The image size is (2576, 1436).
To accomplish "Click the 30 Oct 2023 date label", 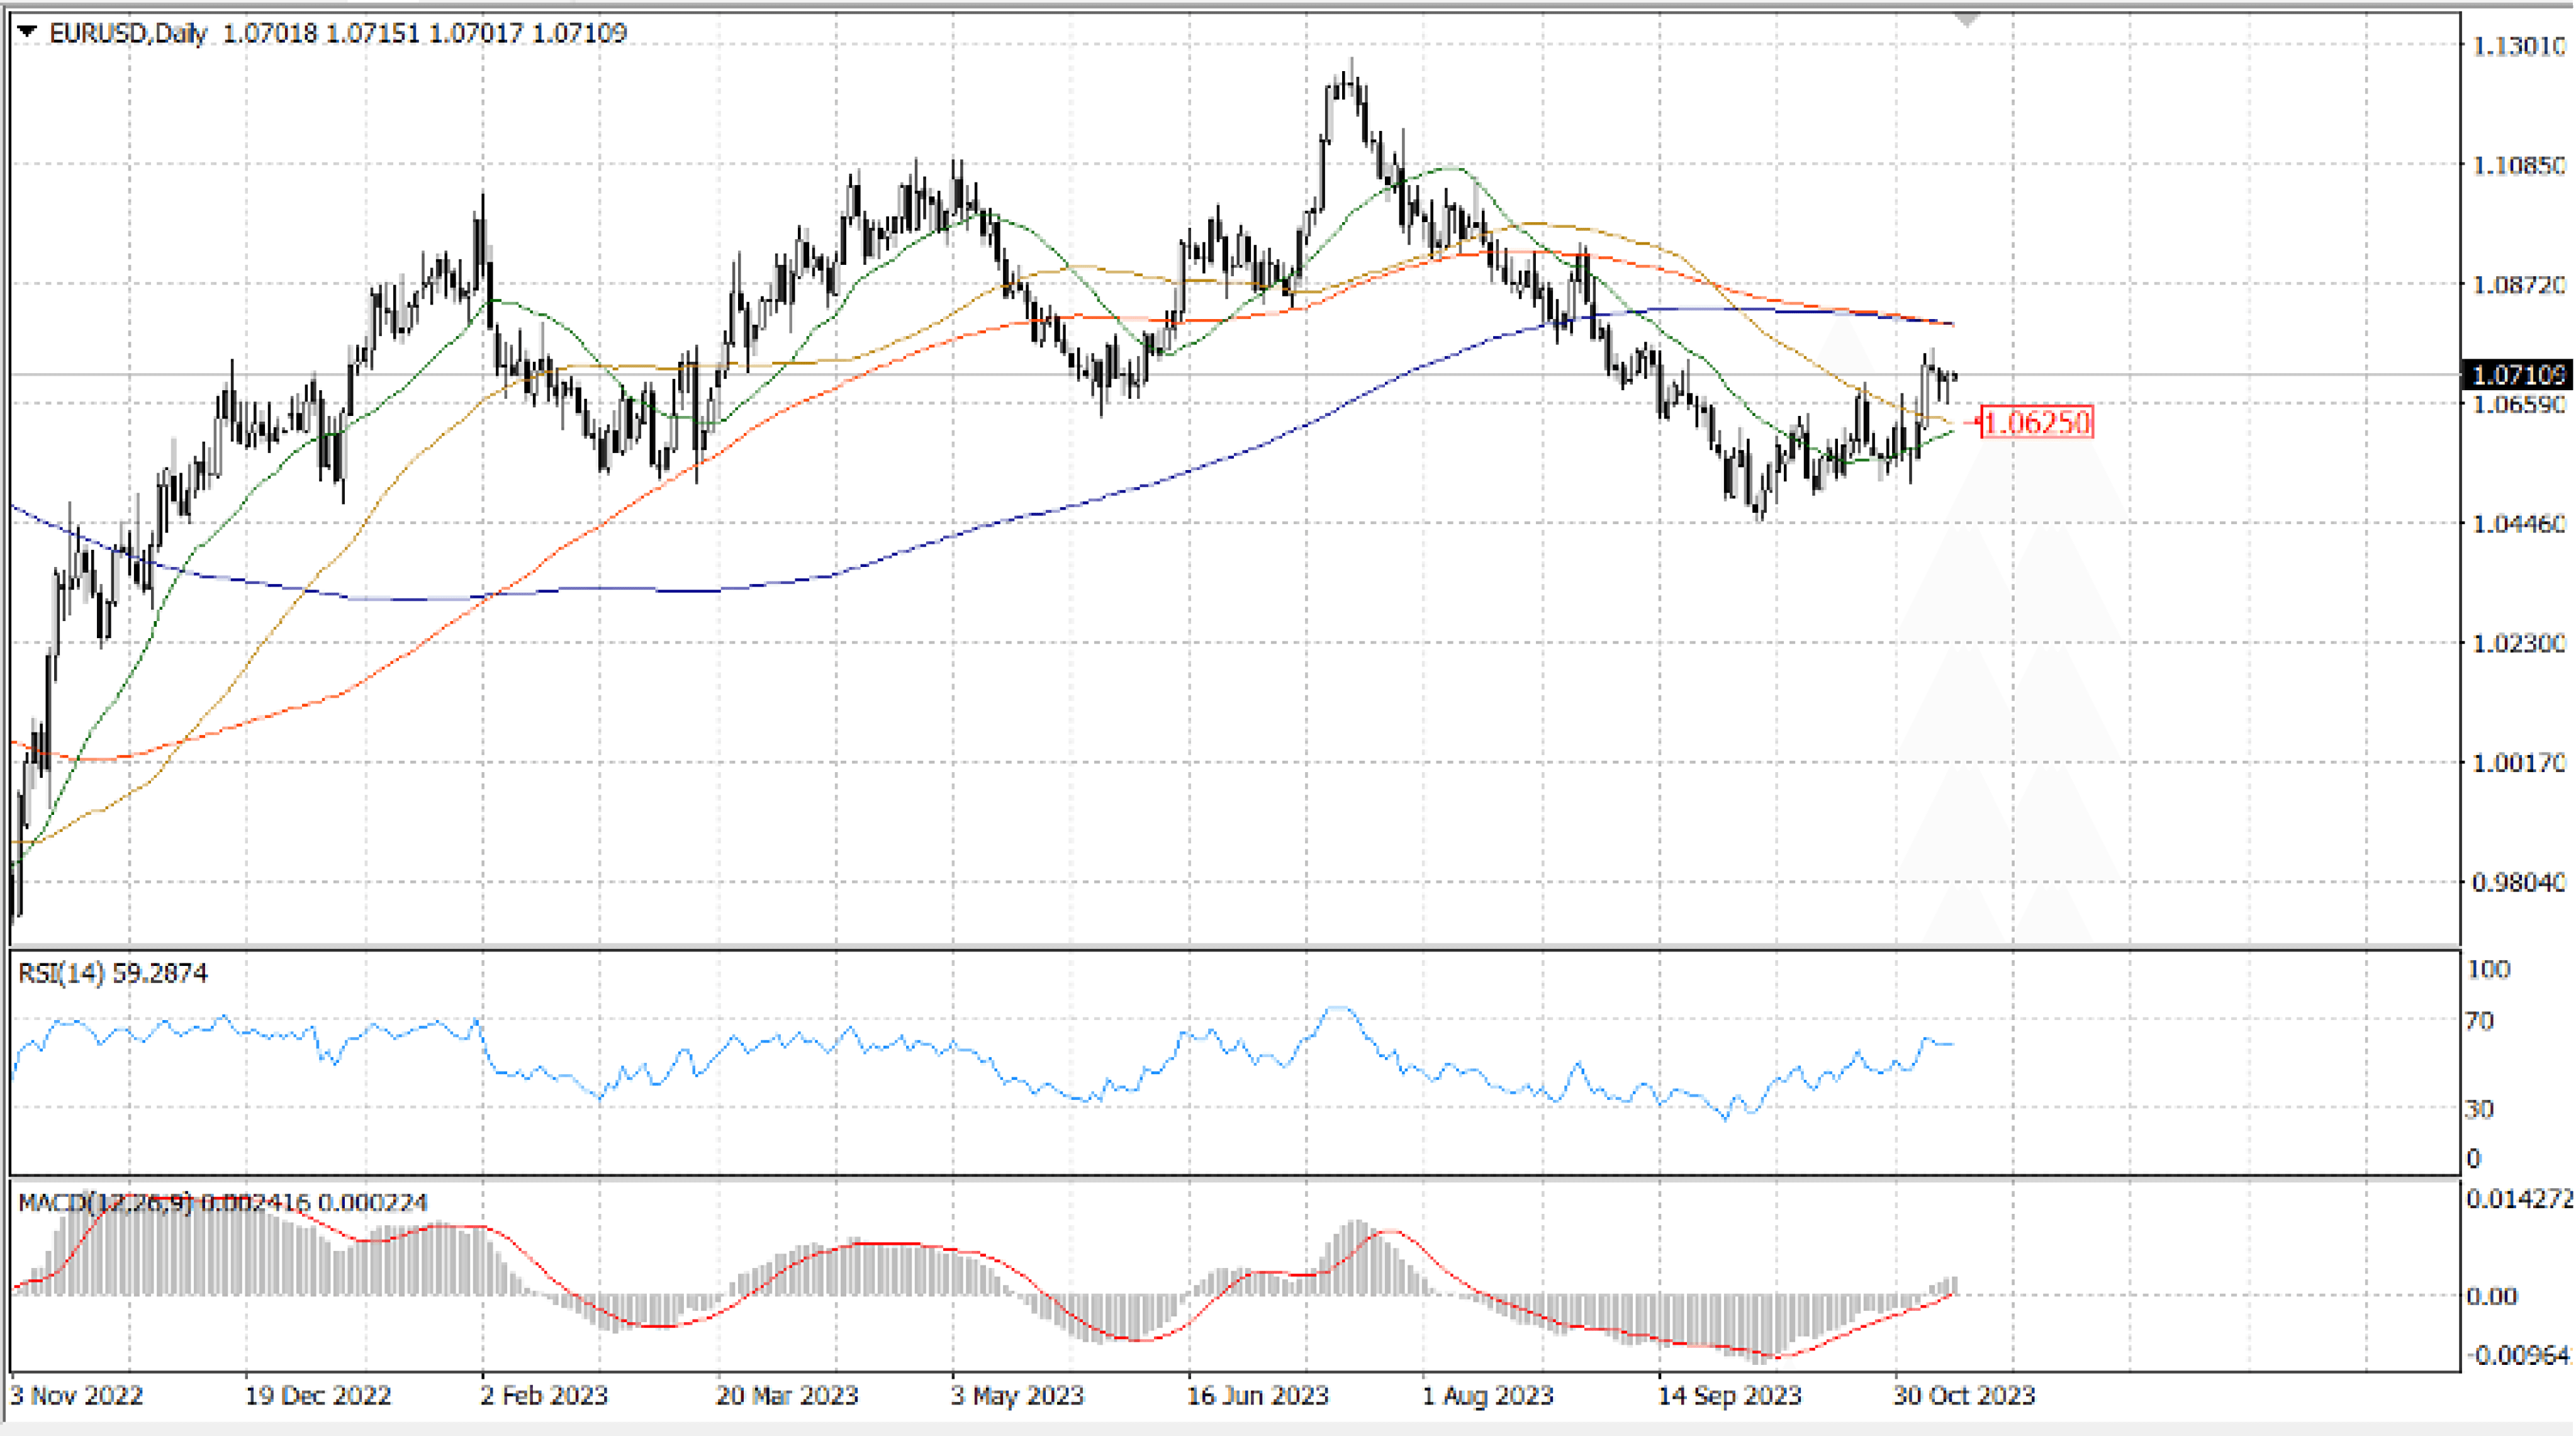I will pos(1964,1395).
